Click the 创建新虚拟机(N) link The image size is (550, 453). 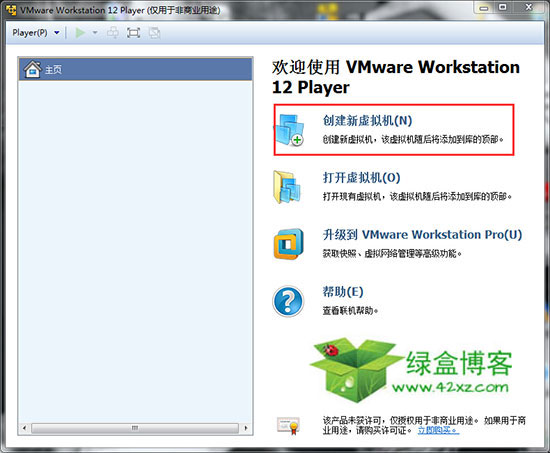pyautogui.click(x=367, y=120)
